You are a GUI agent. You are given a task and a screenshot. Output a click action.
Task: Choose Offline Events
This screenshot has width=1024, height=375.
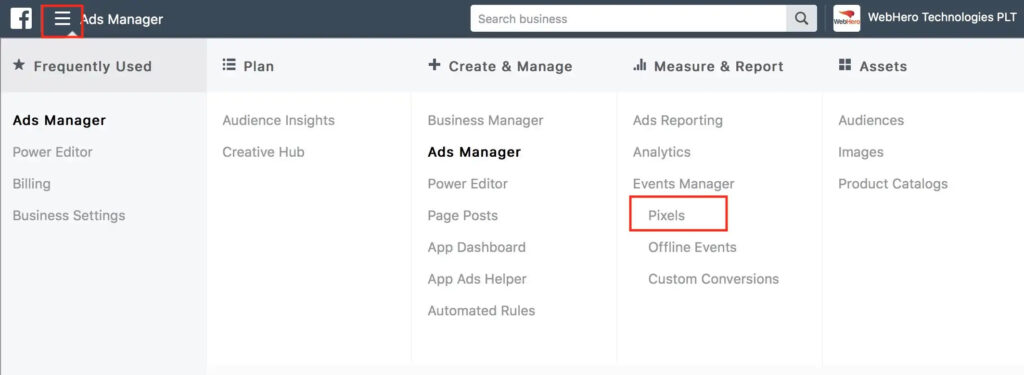click(692, 247)
